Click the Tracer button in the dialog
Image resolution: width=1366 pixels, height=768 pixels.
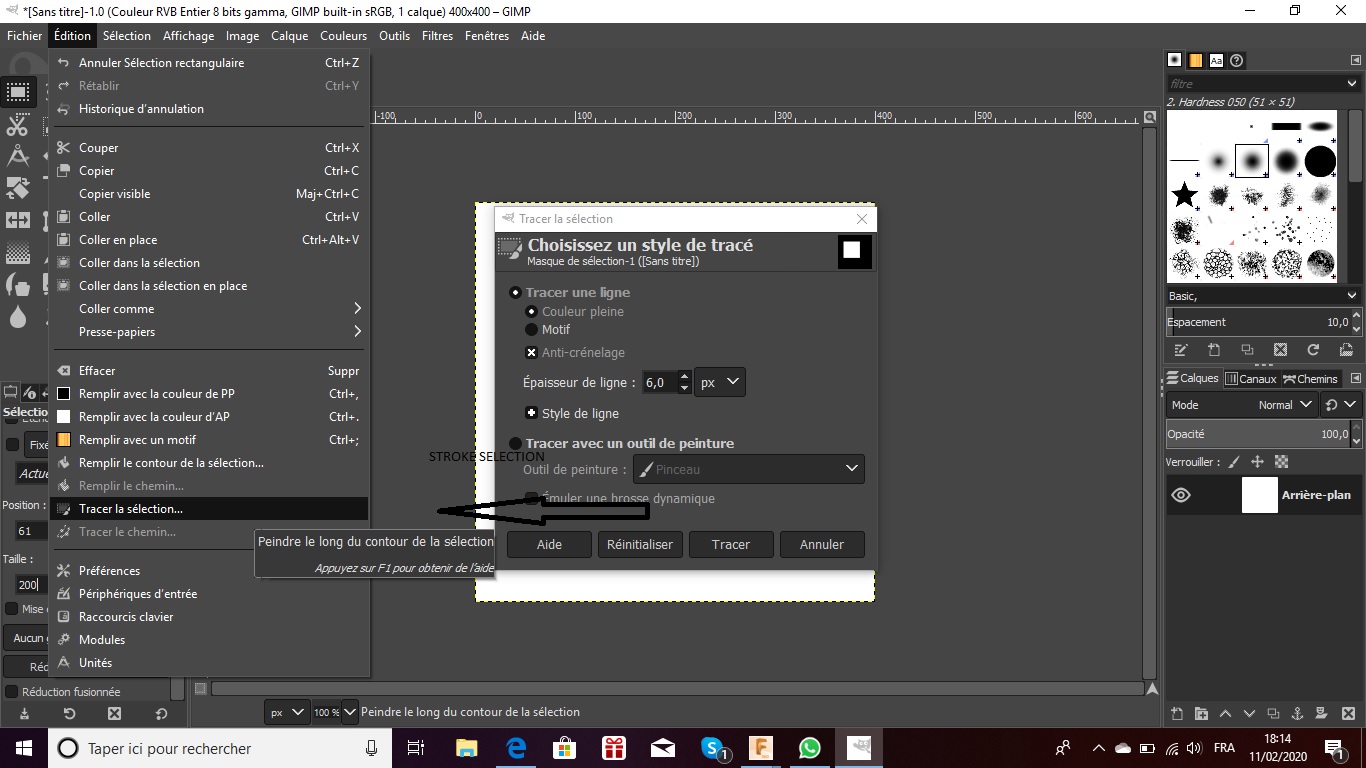pos(731,544)
